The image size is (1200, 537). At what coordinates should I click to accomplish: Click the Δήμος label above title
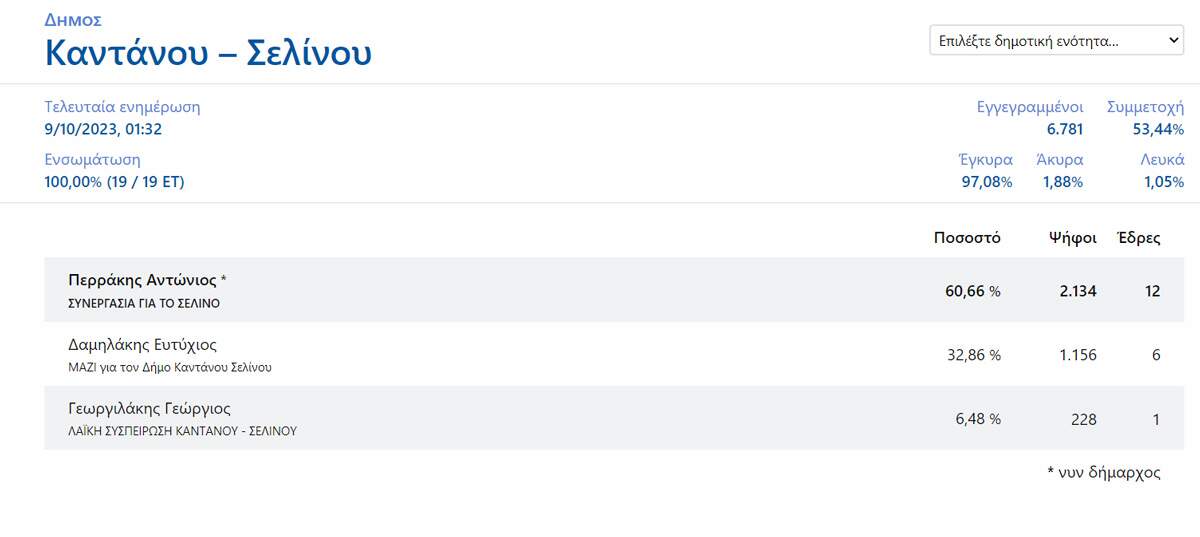73,20
